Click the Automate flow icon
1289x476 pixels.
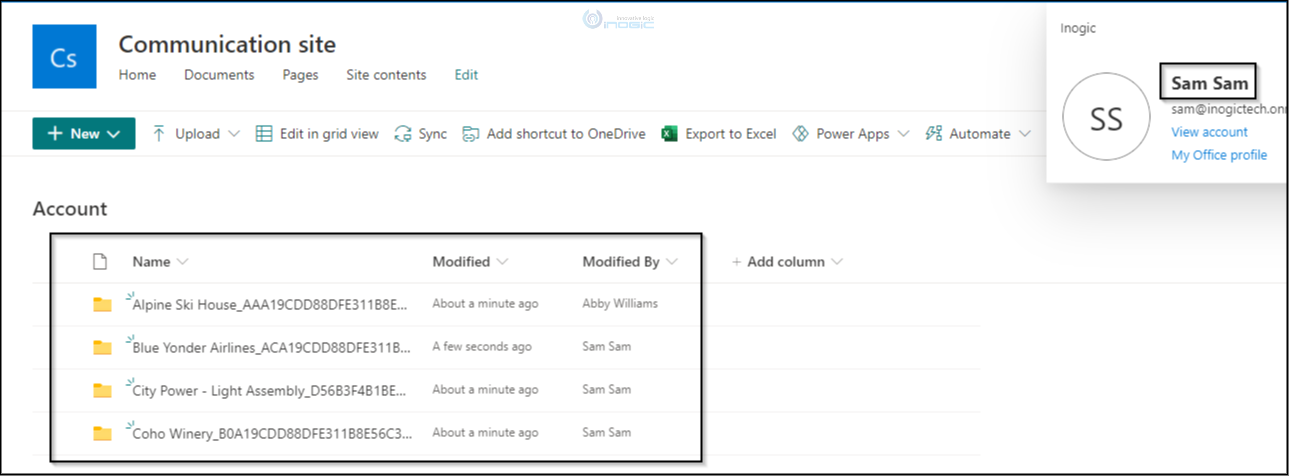click(x=934, y=133)
